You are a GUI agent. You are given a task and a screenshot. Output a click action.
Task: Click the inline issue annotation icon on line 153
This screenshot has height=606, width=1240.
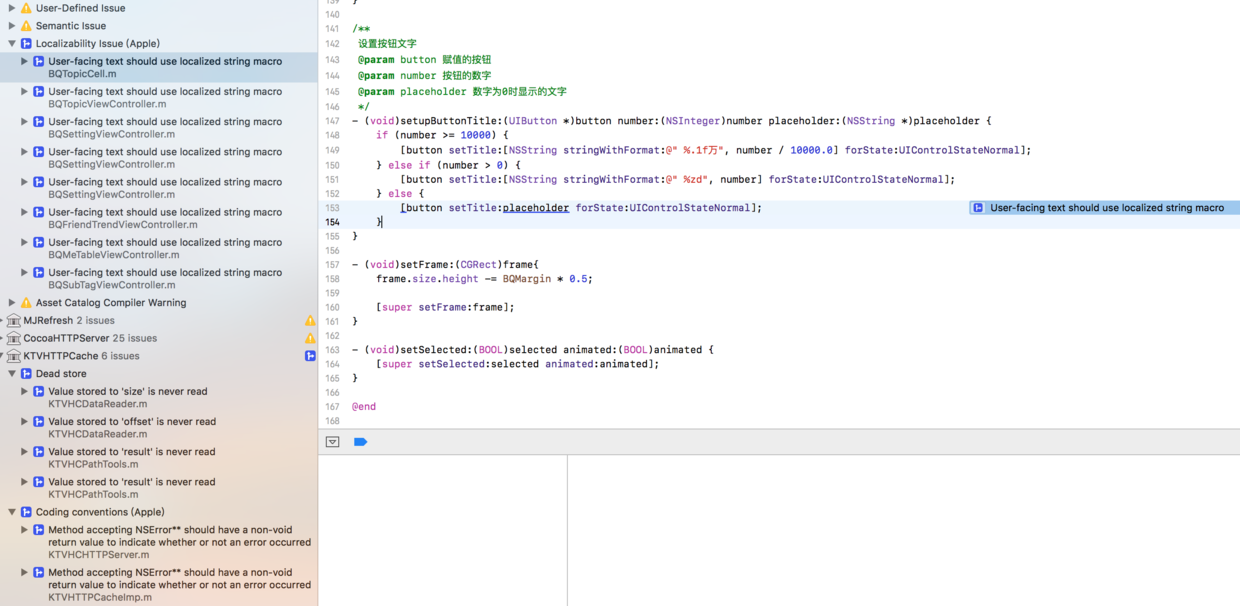click(978, 208)
